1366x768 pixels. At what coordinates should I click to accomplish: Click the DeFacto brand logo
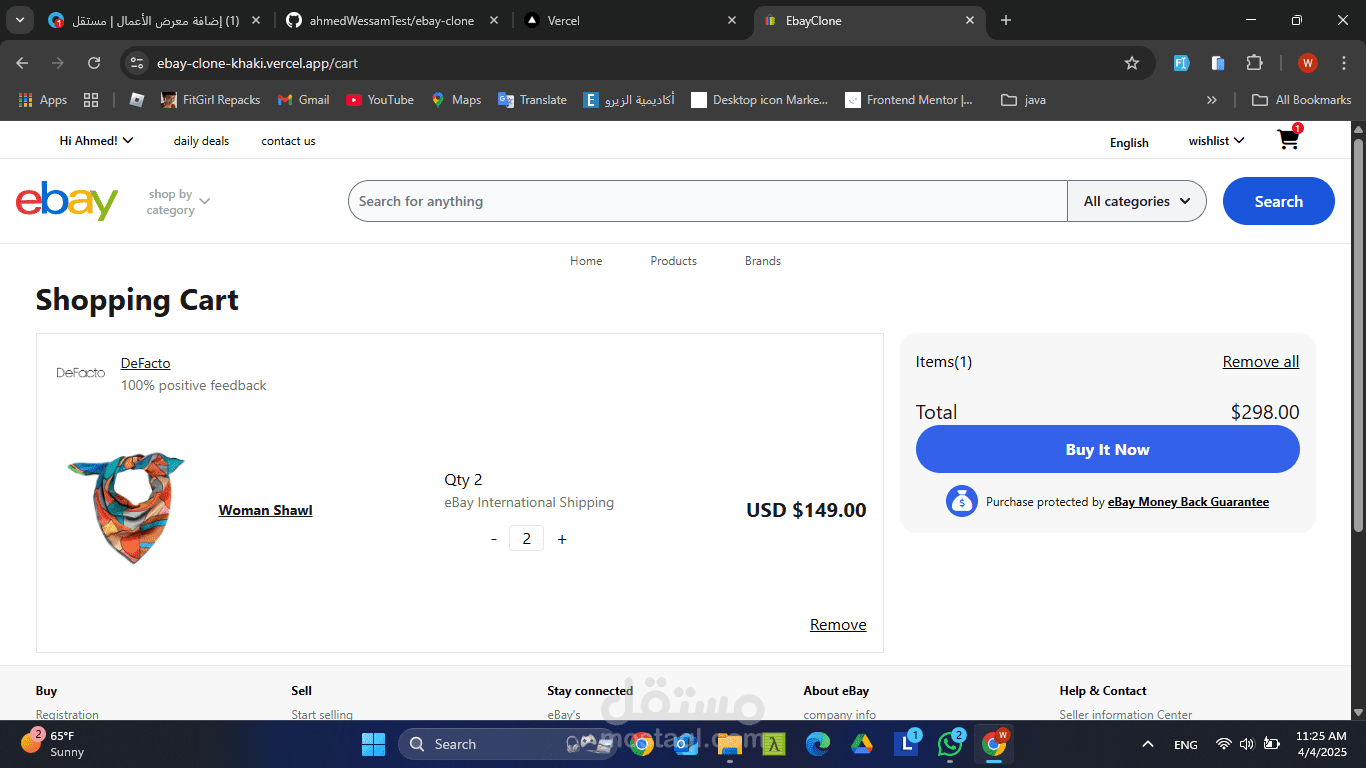click(x=81, y=373)
